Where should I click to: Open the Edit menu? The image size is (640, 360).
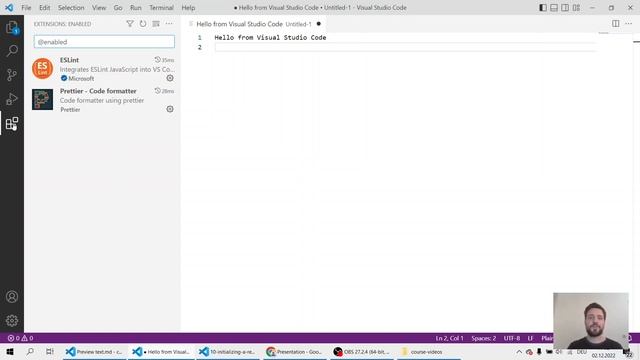44,8
